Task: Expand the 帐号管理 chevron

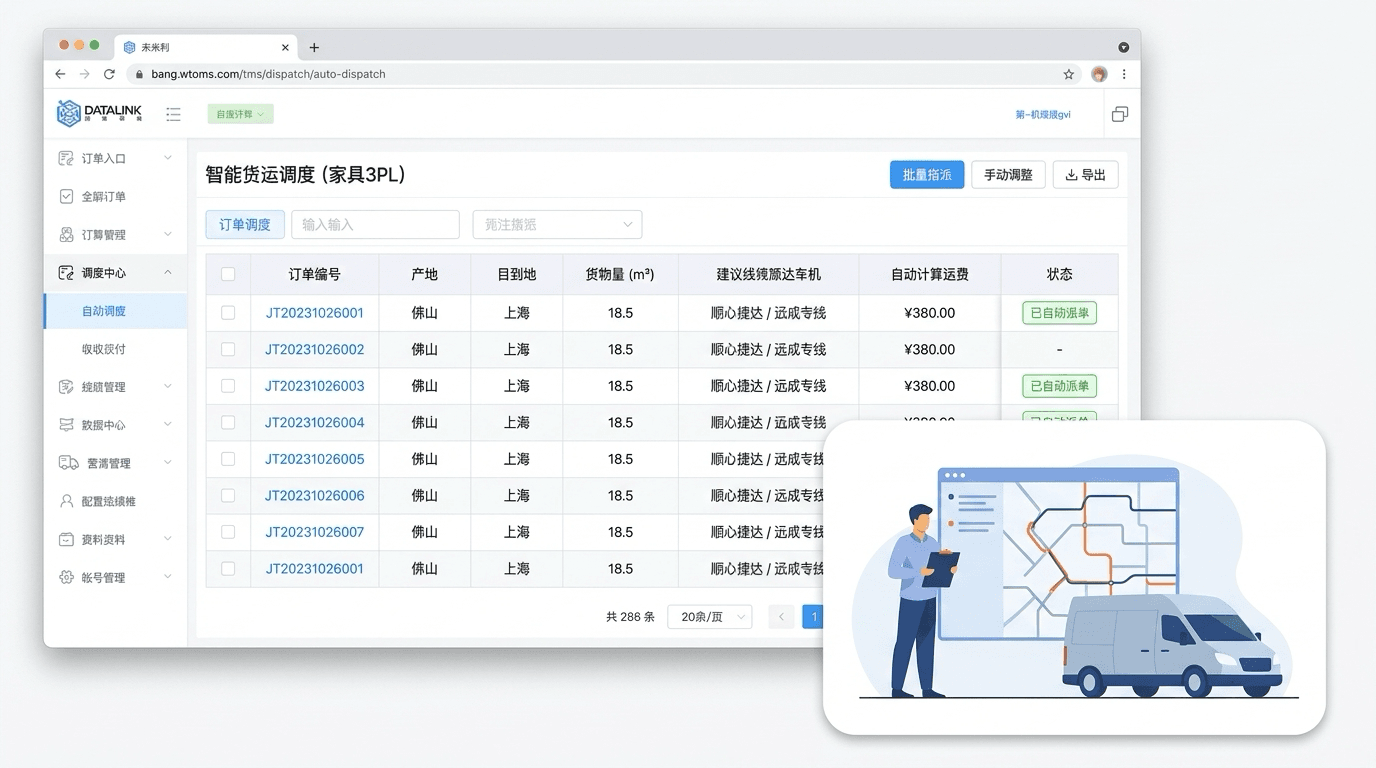Action: [168, 577]
